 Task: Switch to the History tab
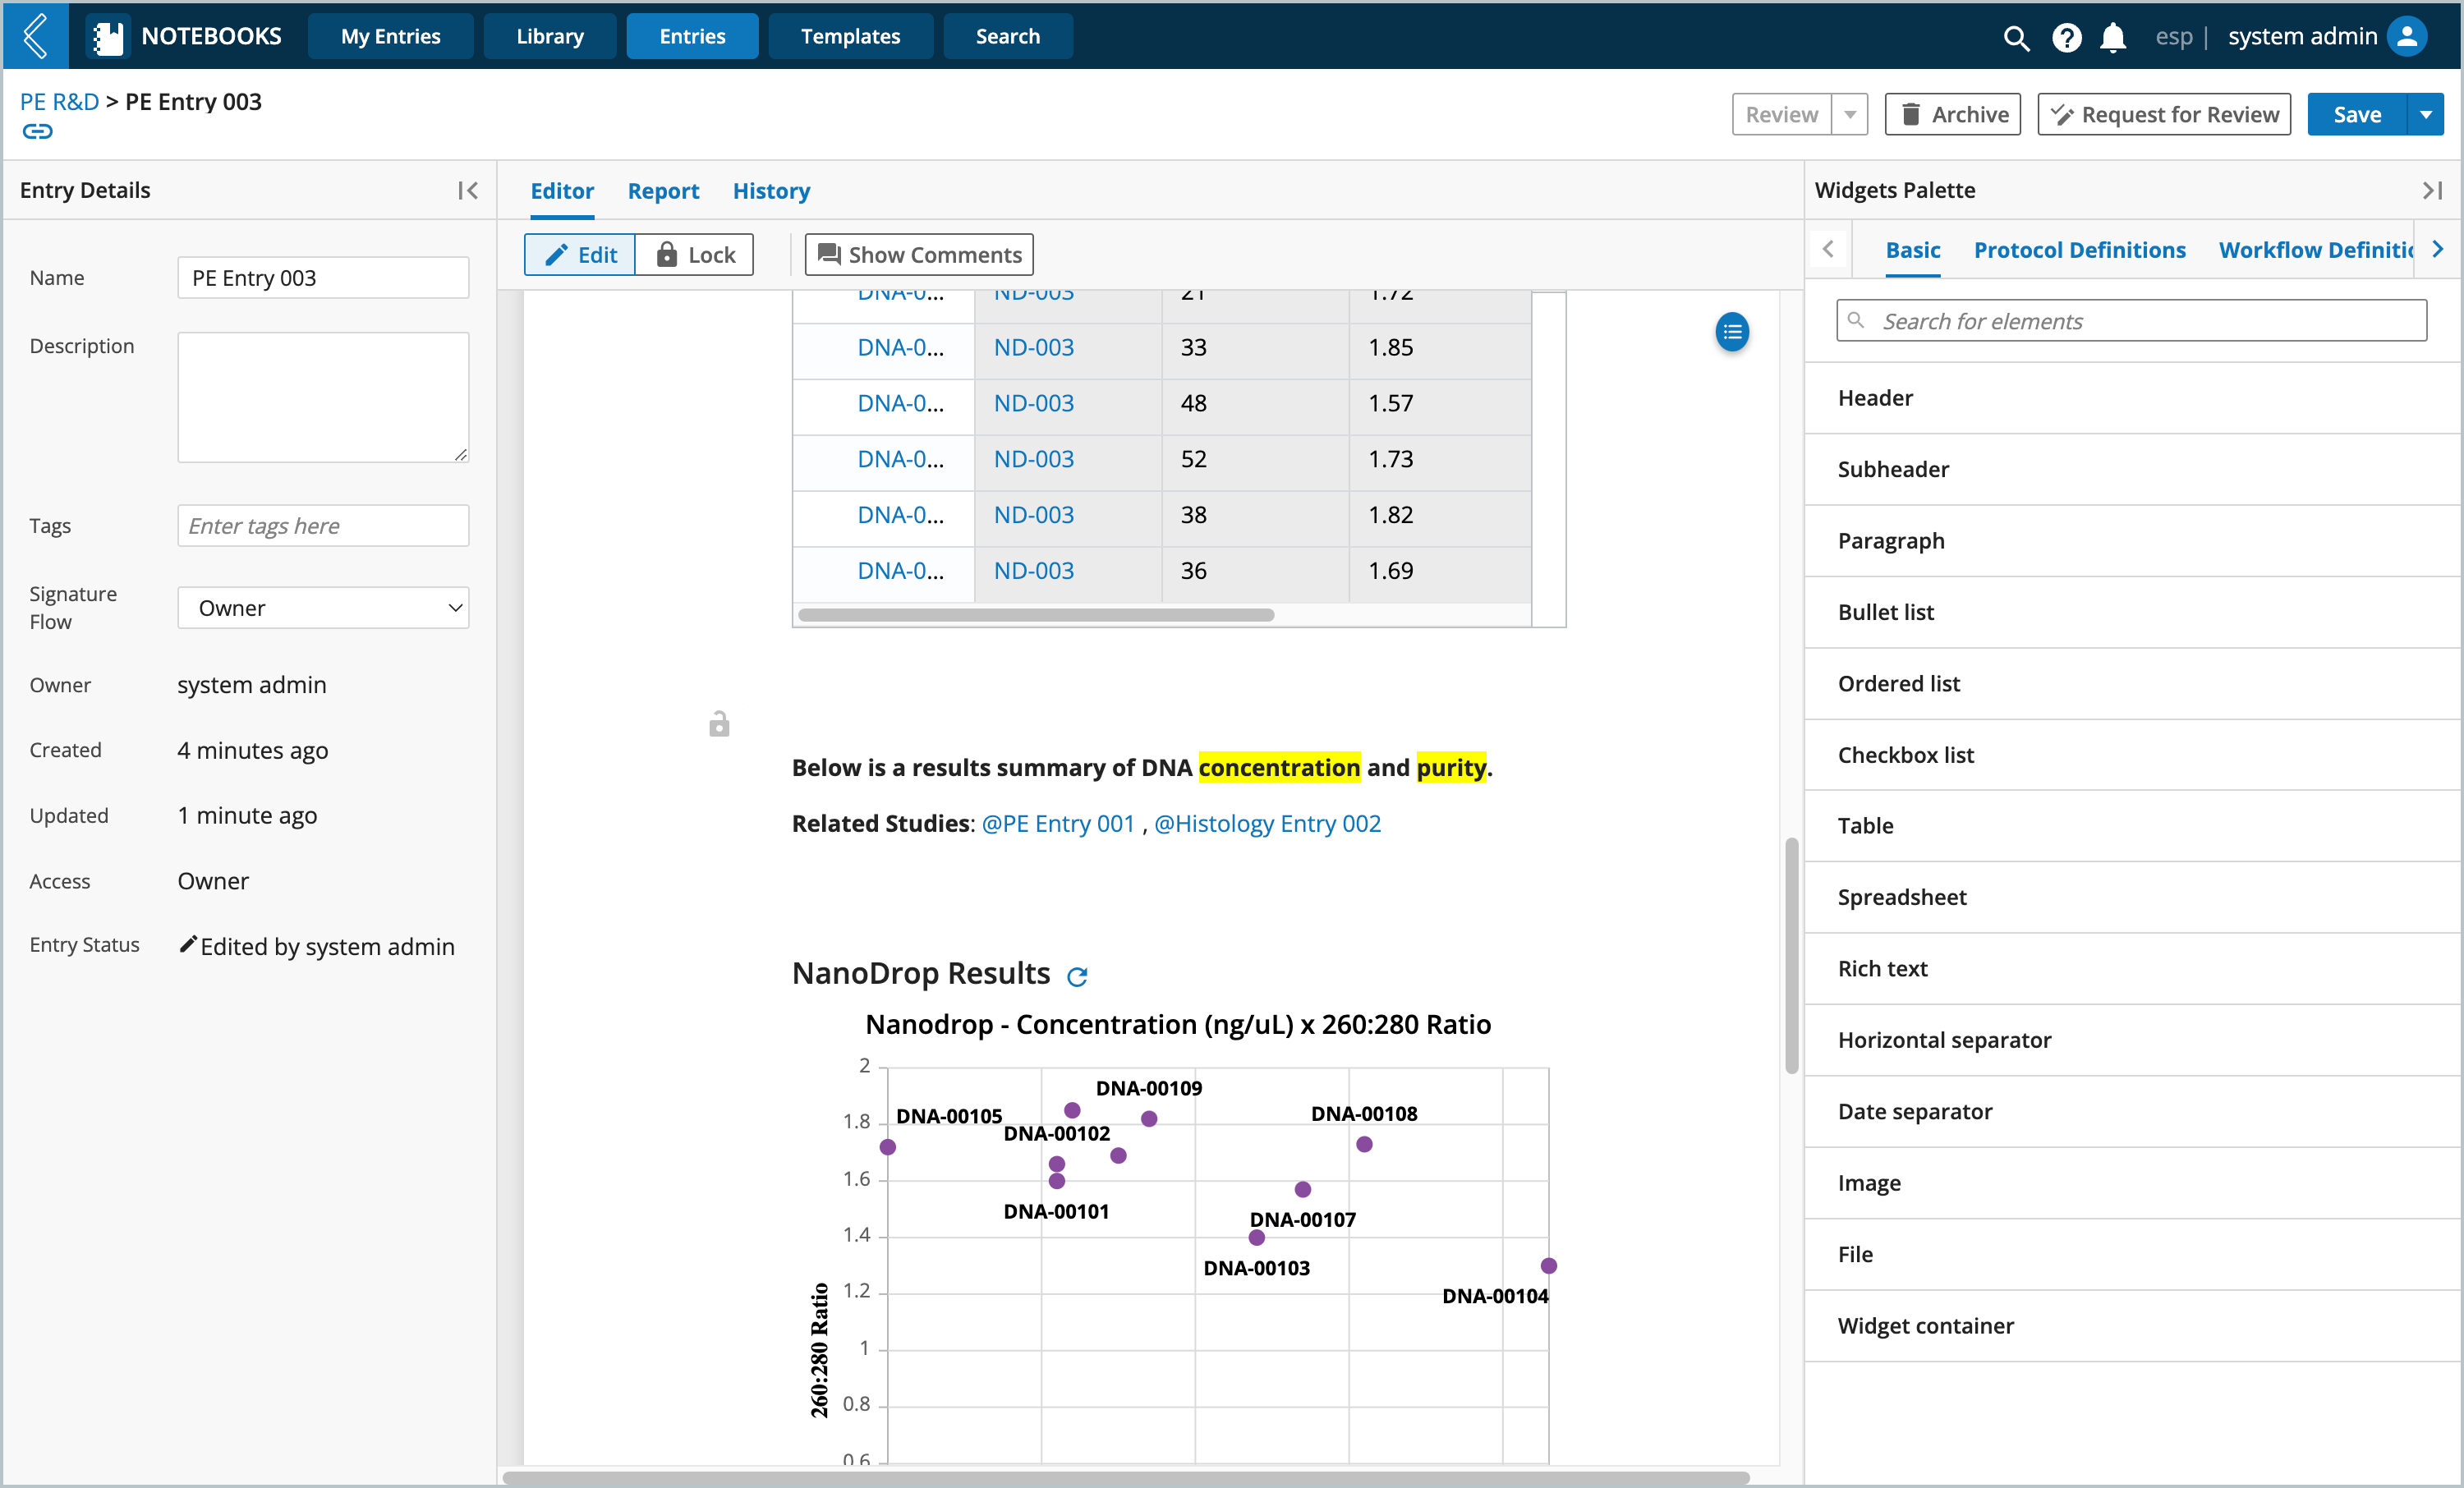771,190
